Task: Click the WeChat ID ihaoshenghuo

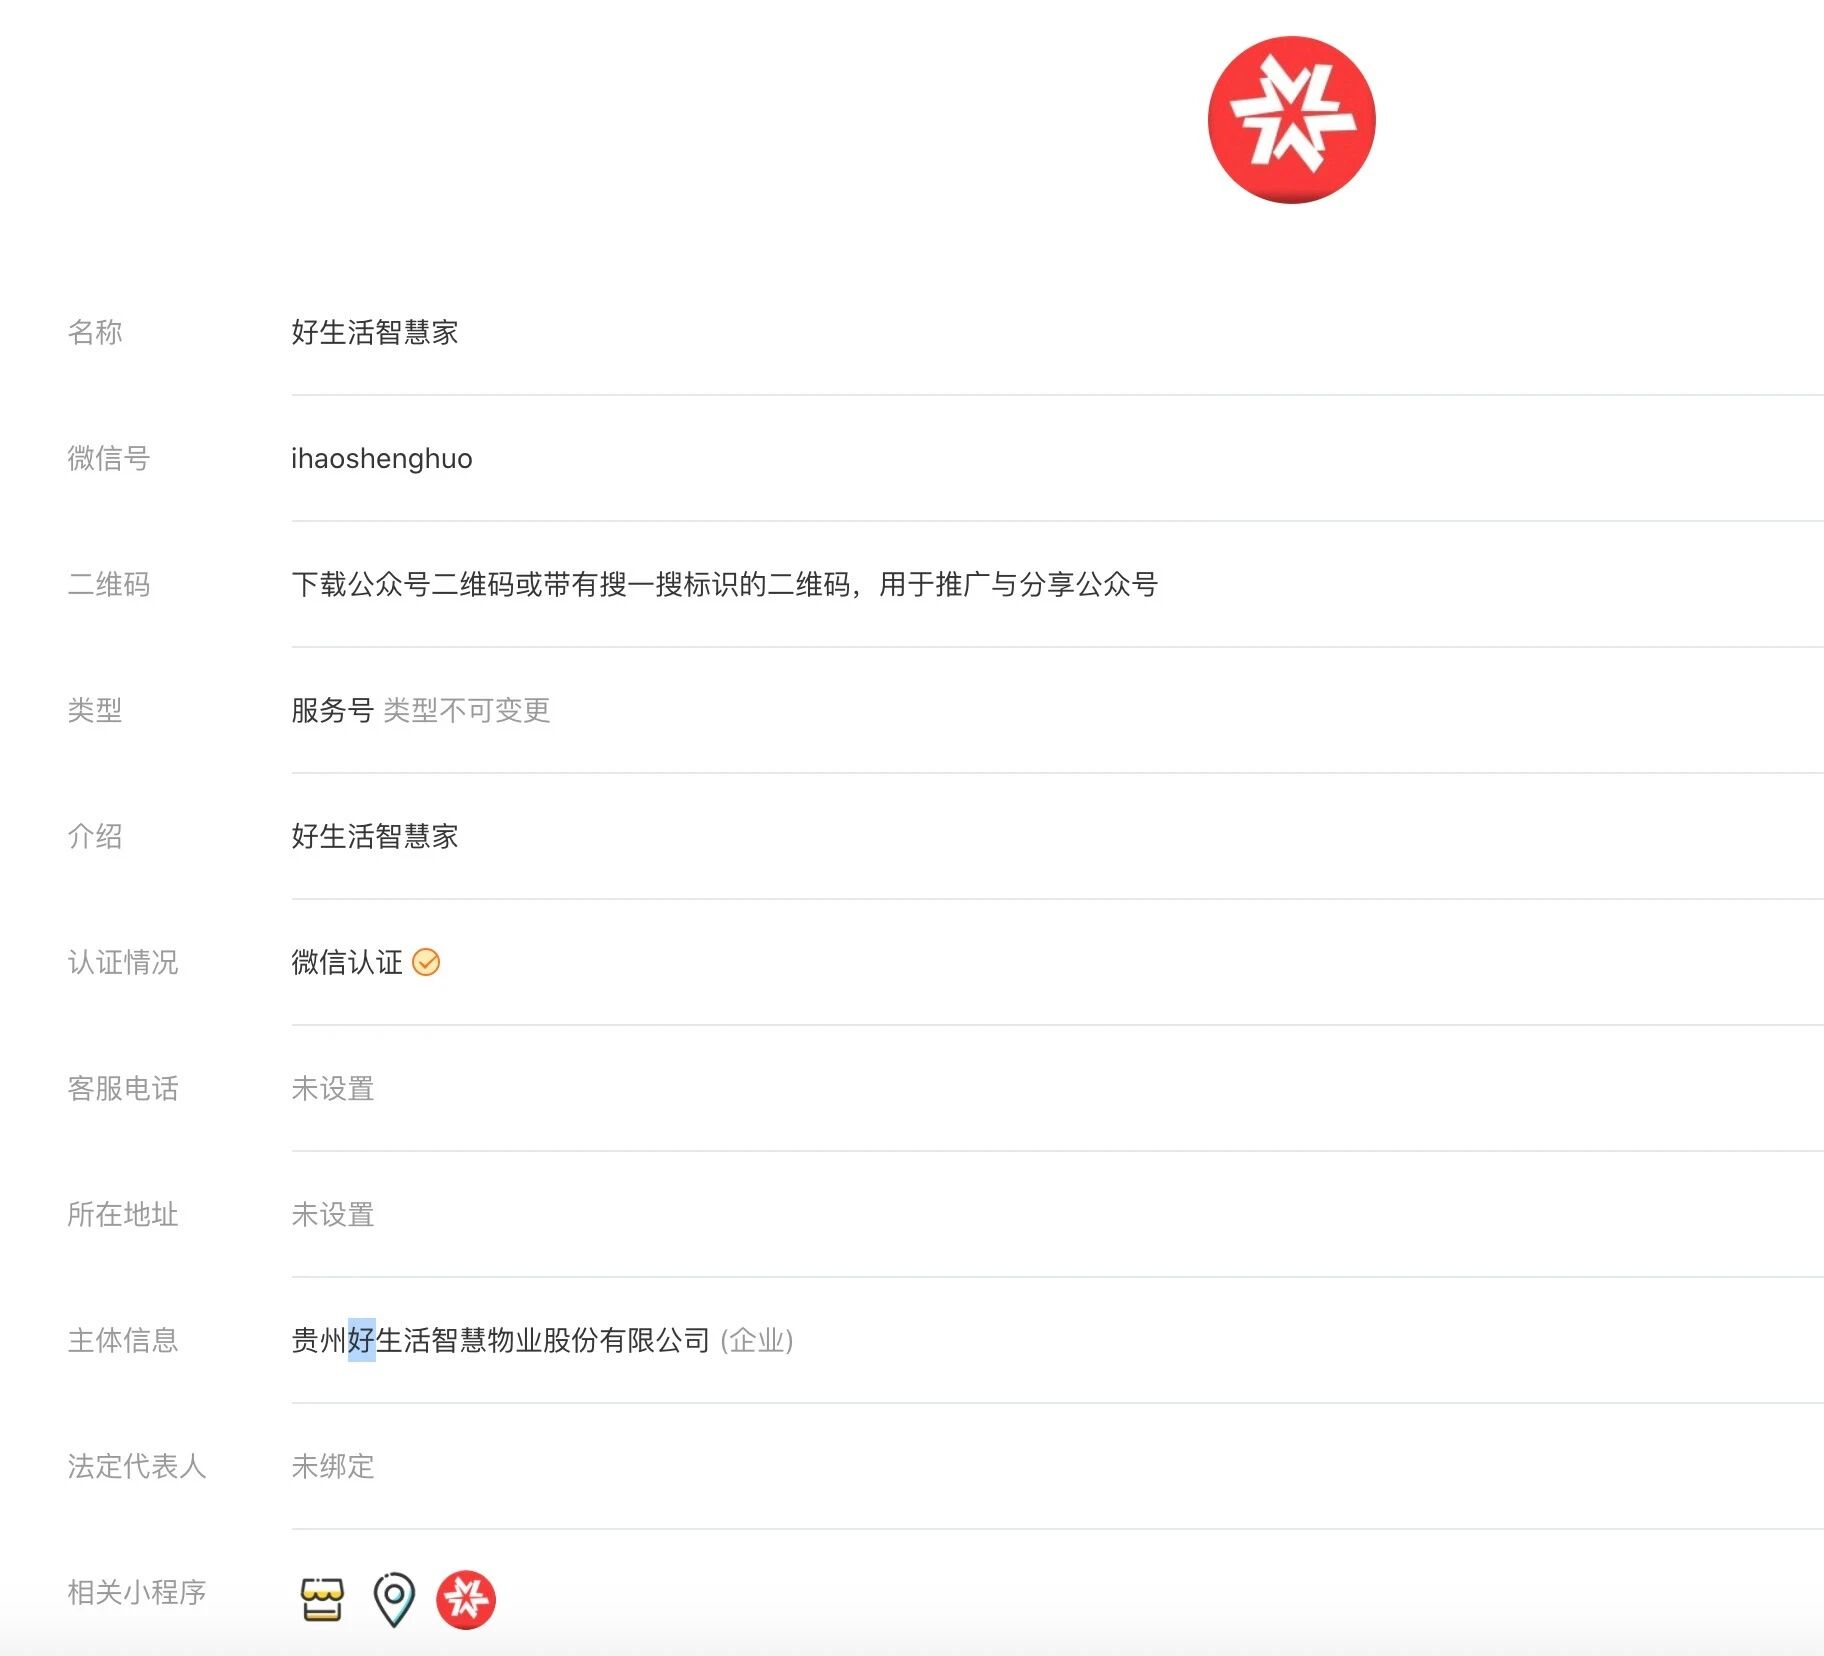Action: (382, 459)
